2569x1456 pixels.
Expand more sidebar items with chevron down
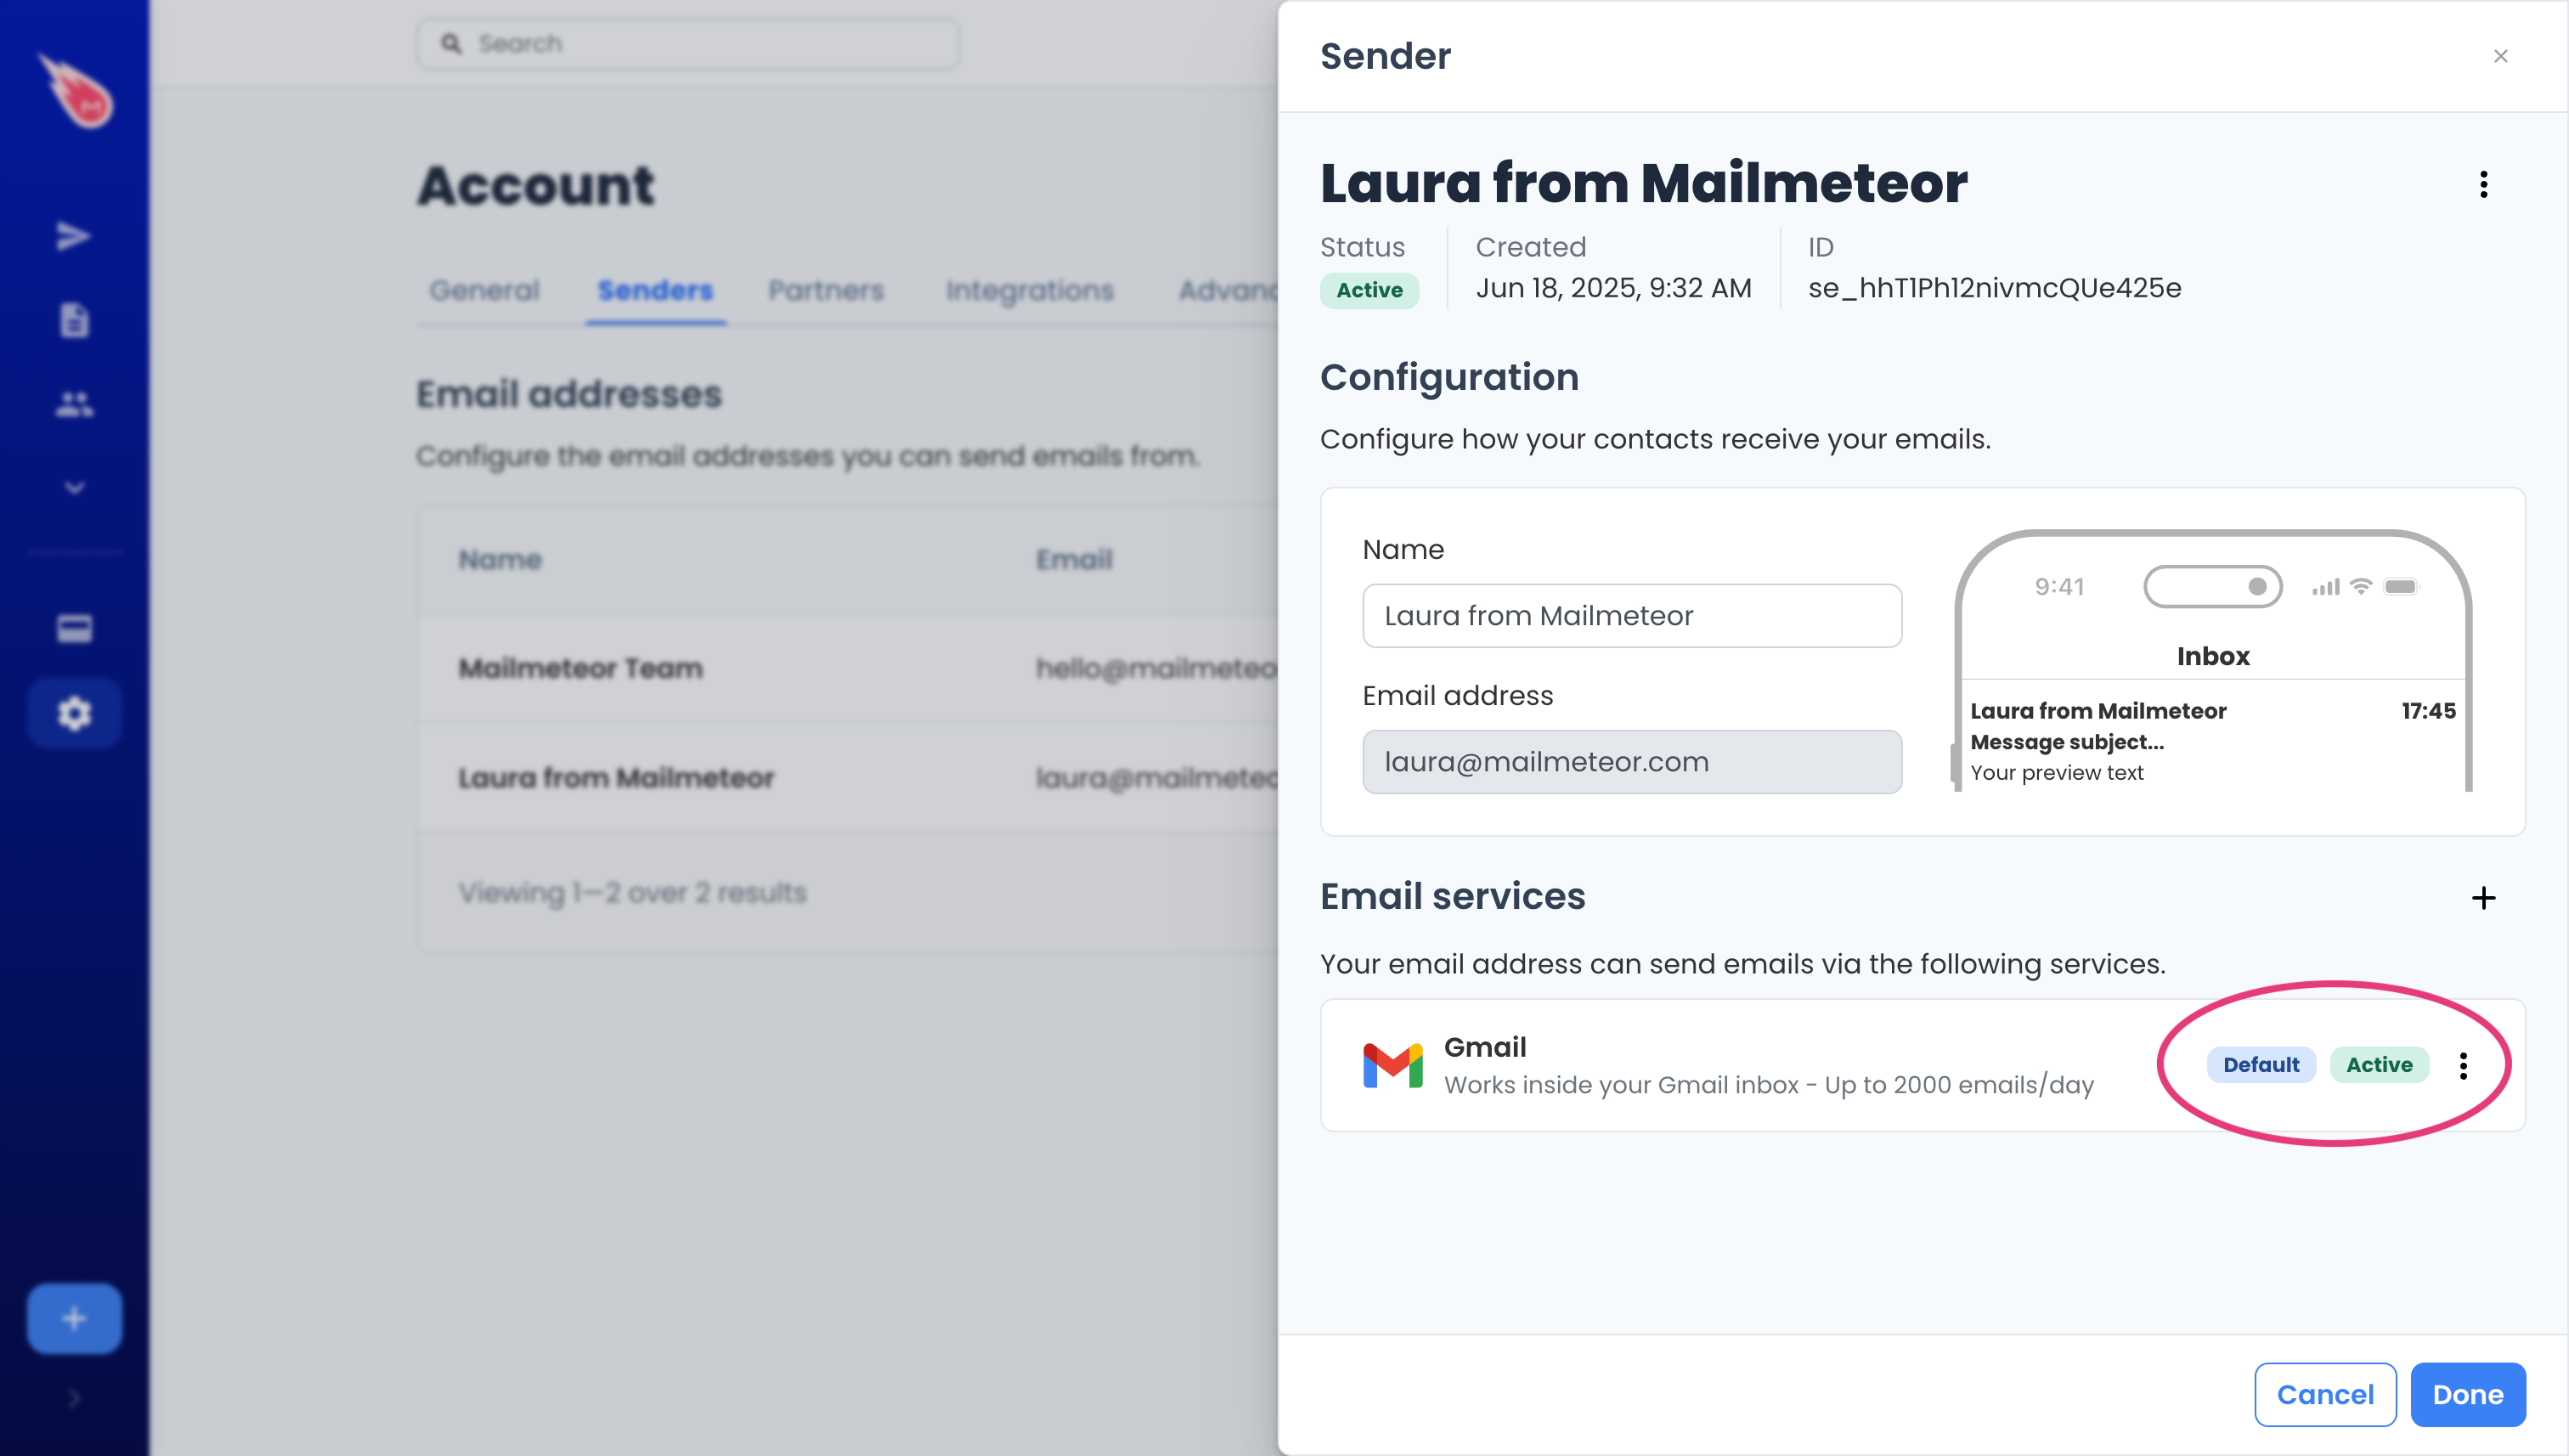pyautogui.click(x=74, y=488)
